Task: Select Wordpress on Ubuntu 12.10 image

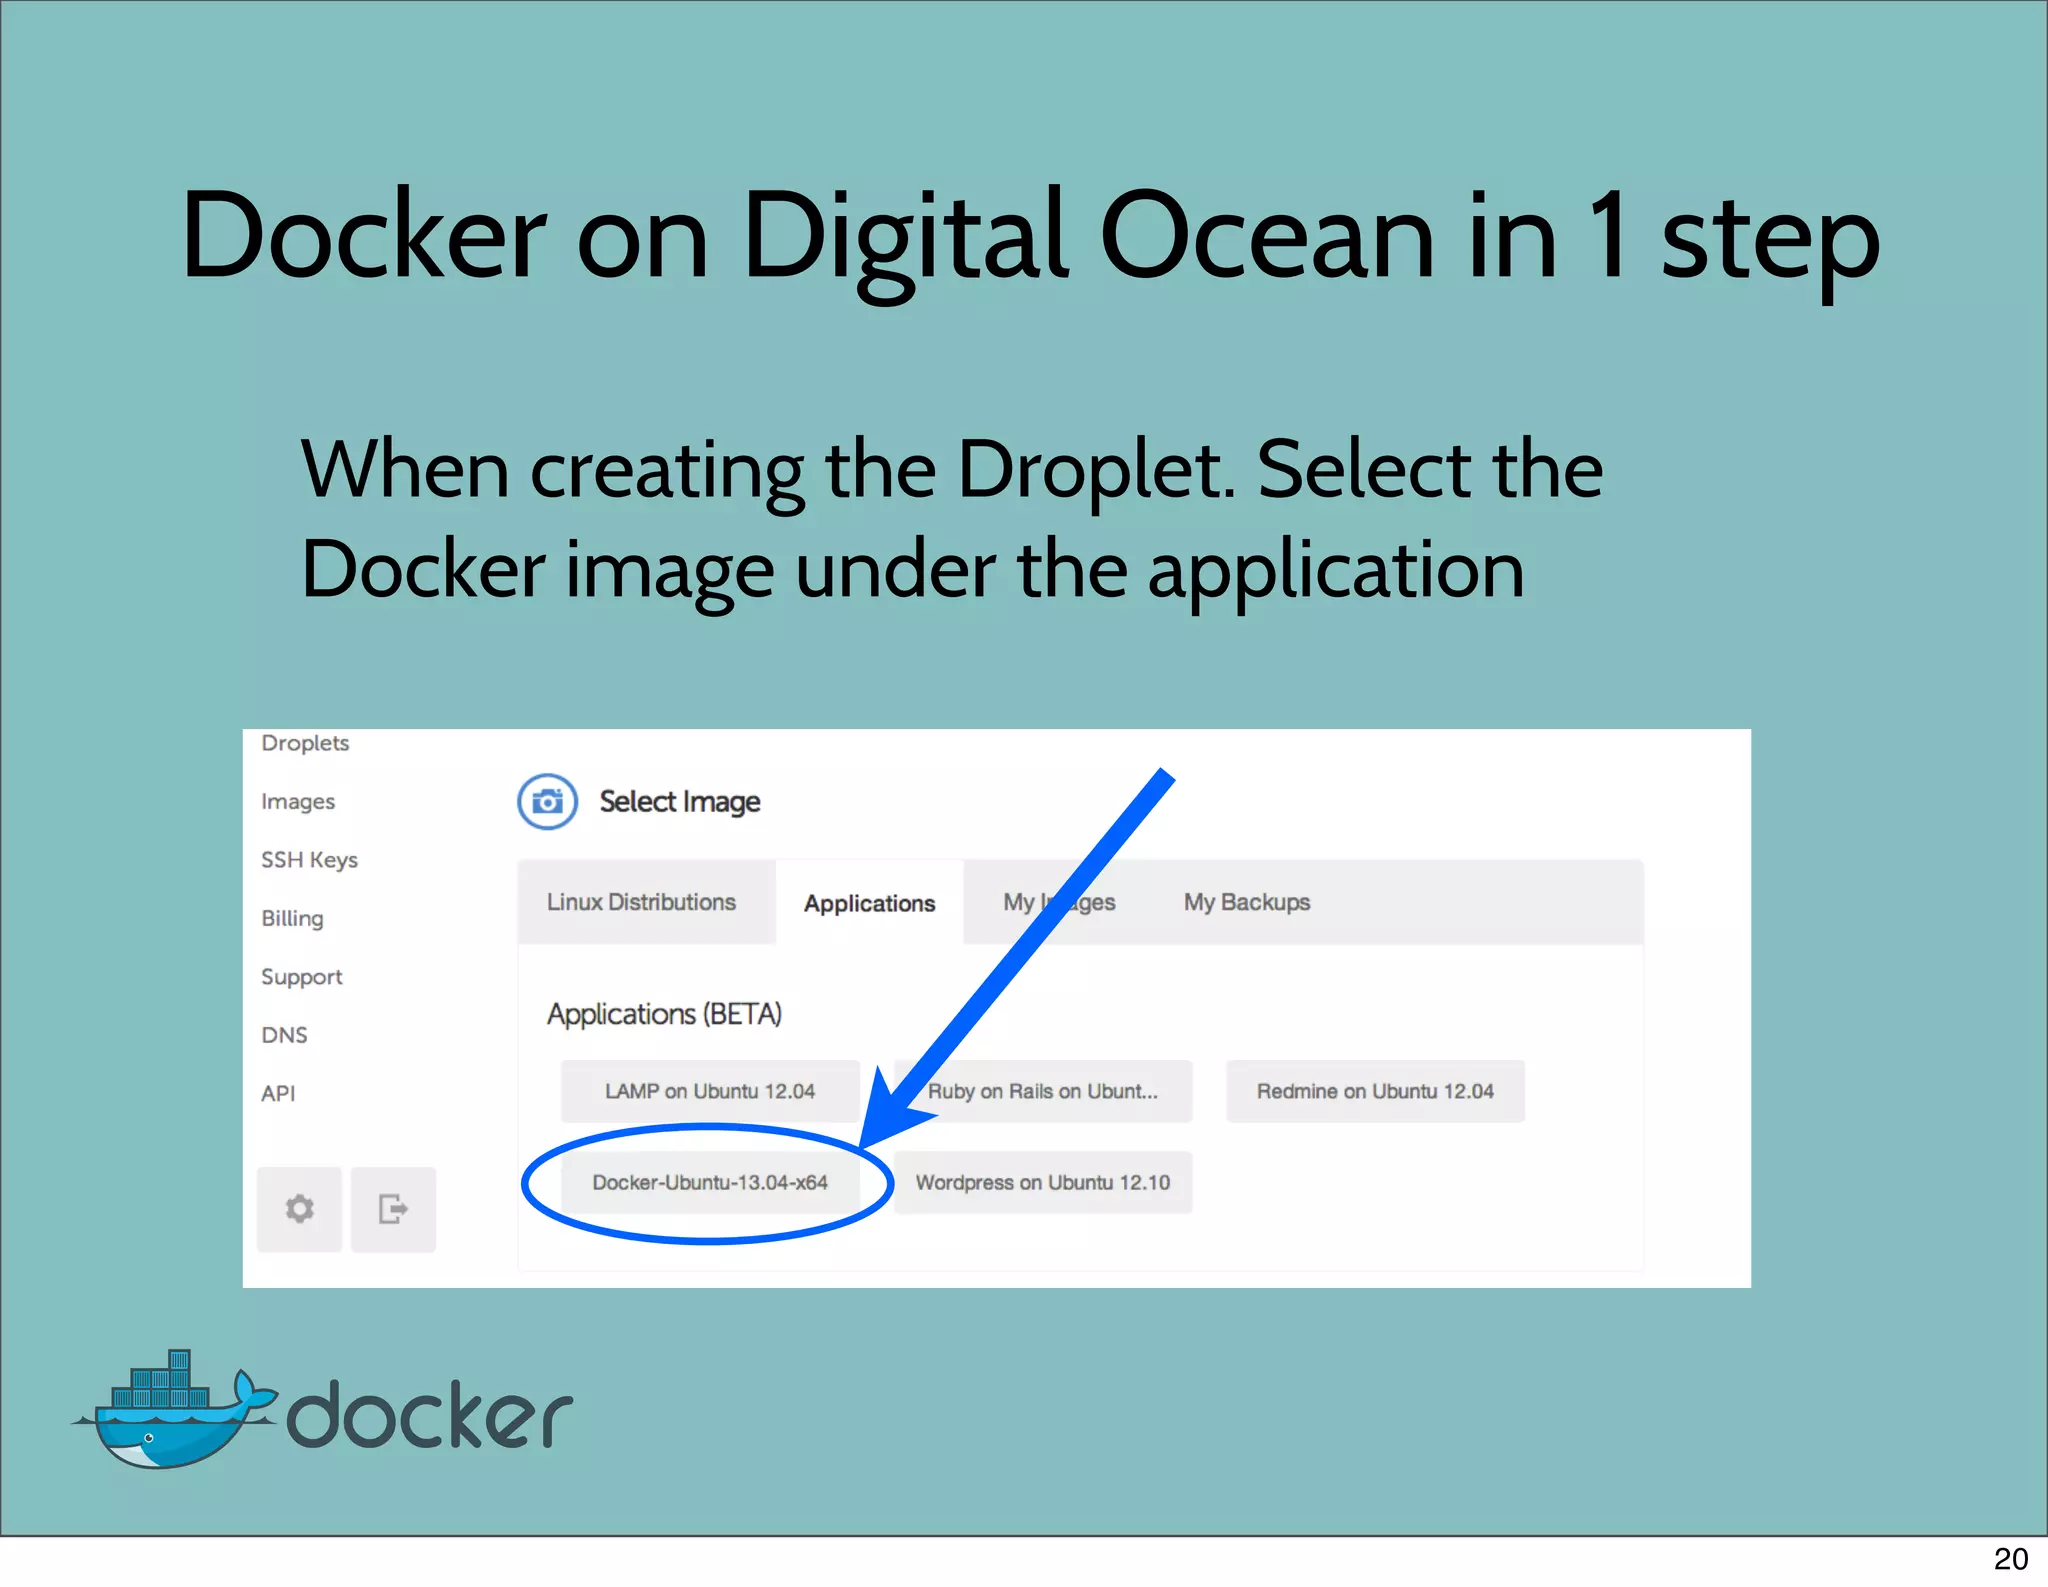Action: [x=1043, y=1182]
